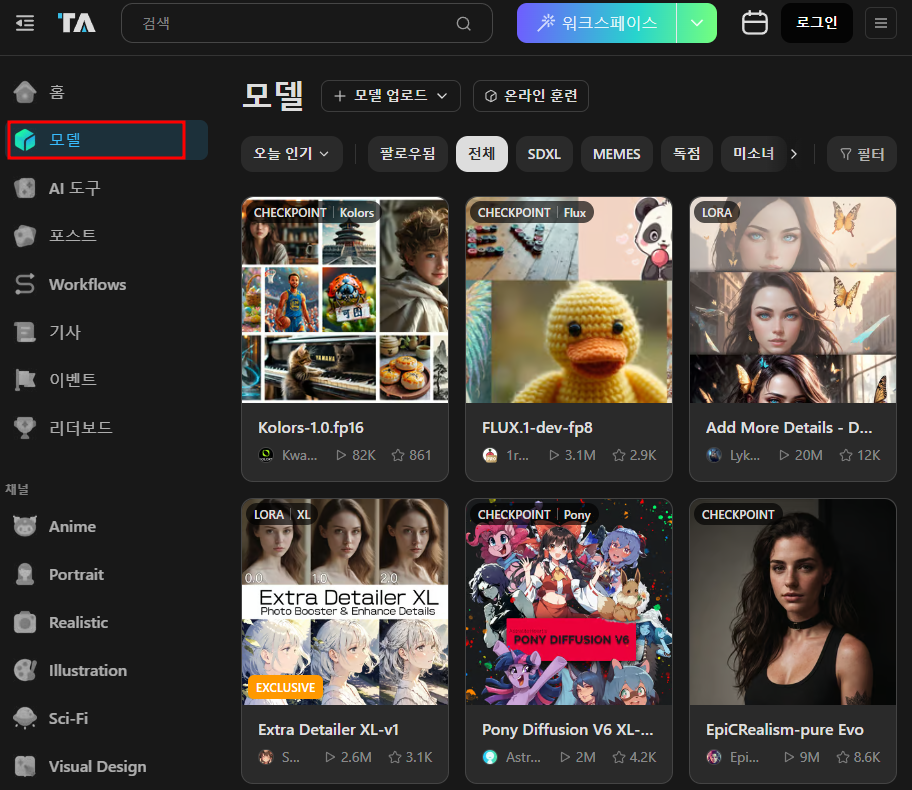The width and height of the screenshot is (912, 790).
Task: Click the home icon in the sidebar
Action: tap(25, 92)
